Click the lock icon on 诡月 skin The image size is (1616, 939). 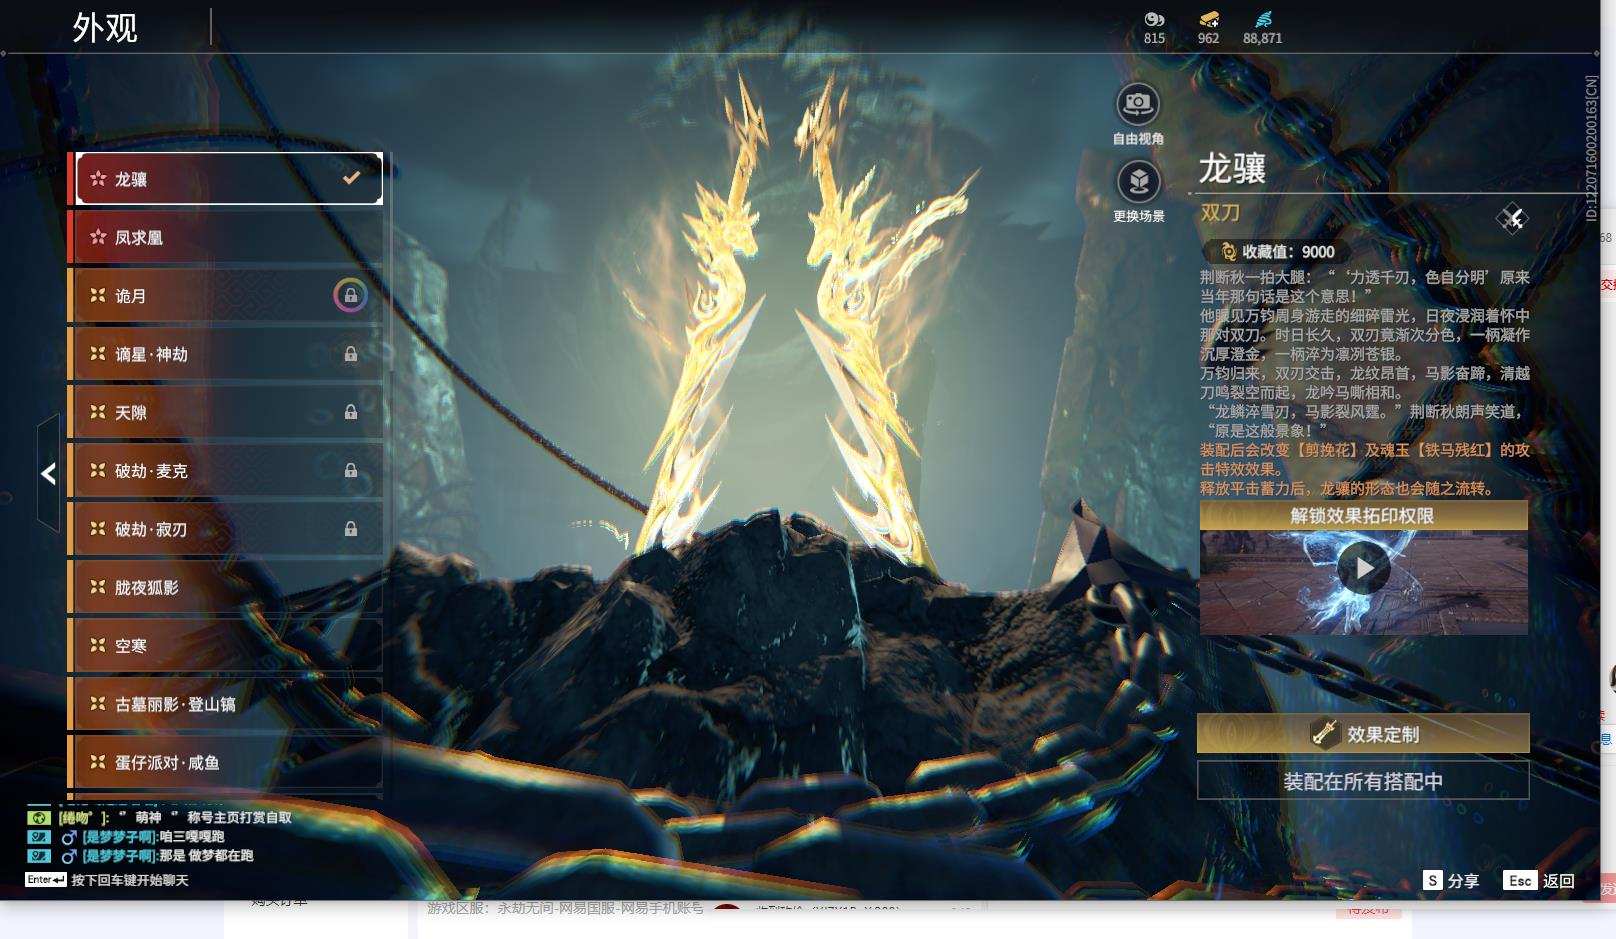click(350, 296)
